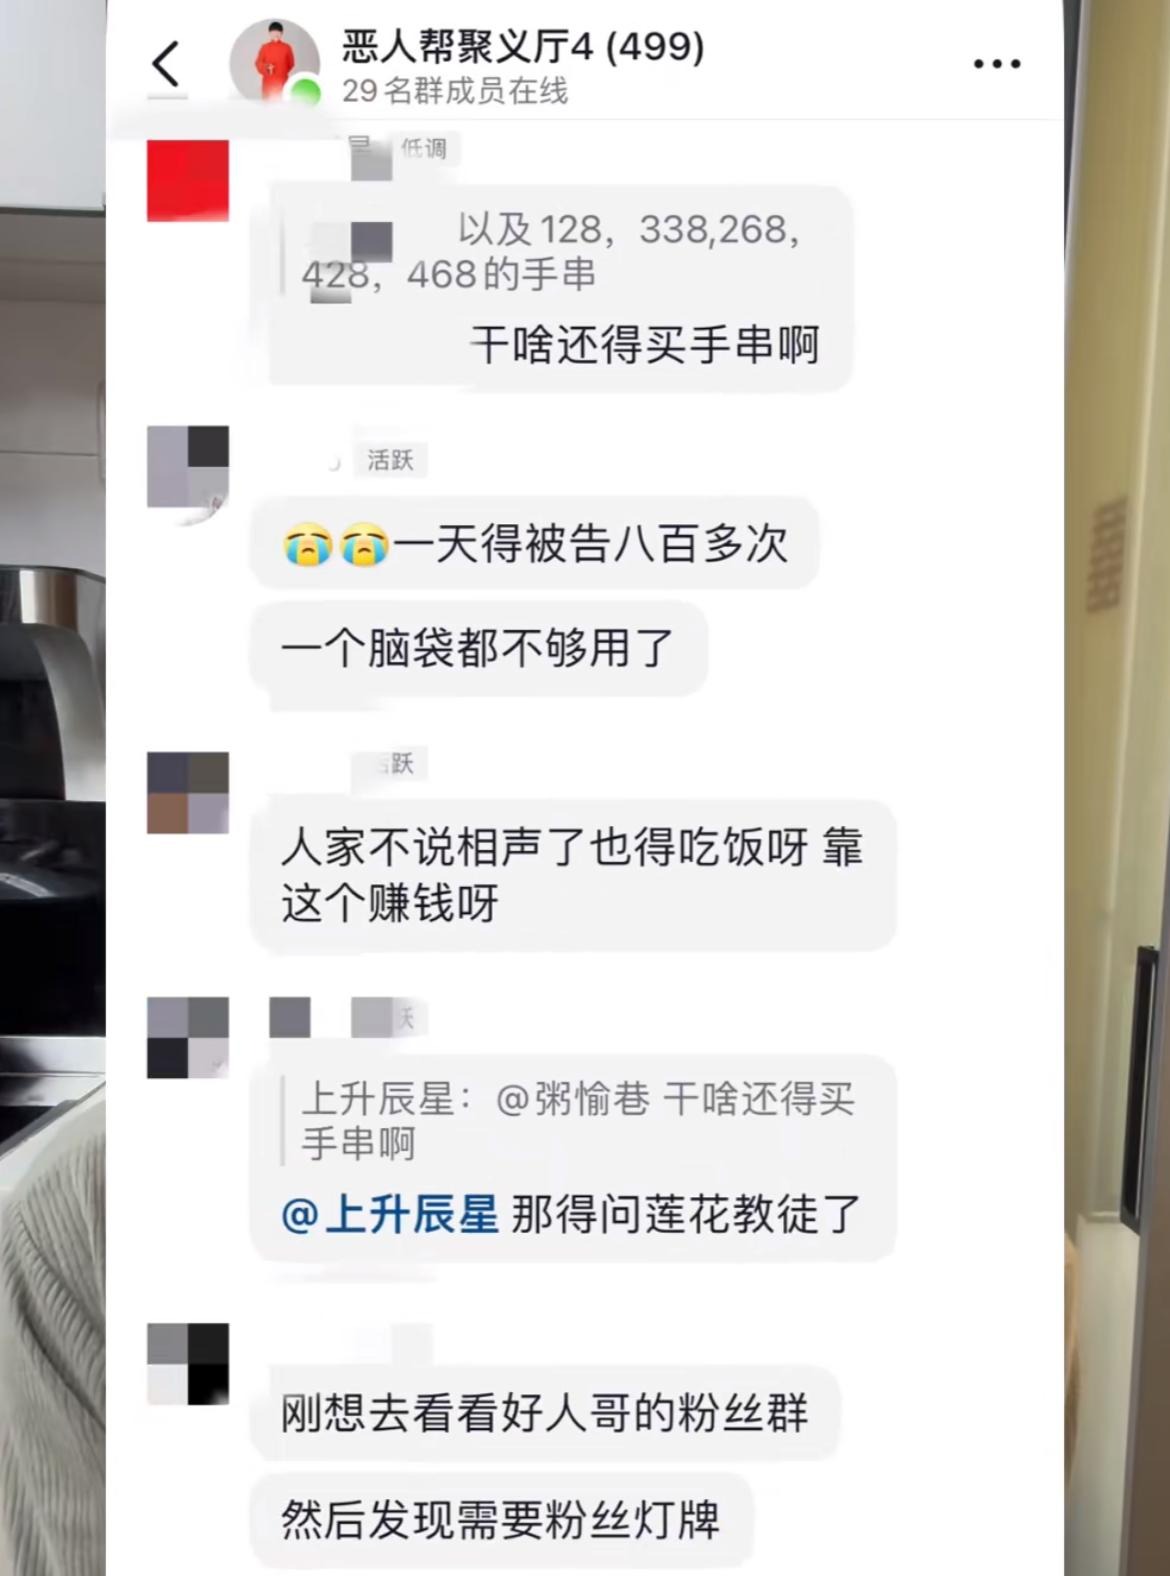Tap the back arrow icon

click(166, 64)
